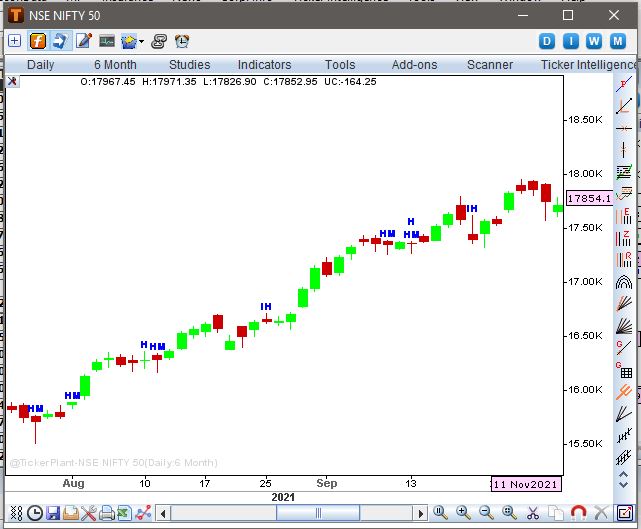The height and width of the screenshot is (529, 641).
Task: Select the vertical line tool
Action: pos(624,150)
